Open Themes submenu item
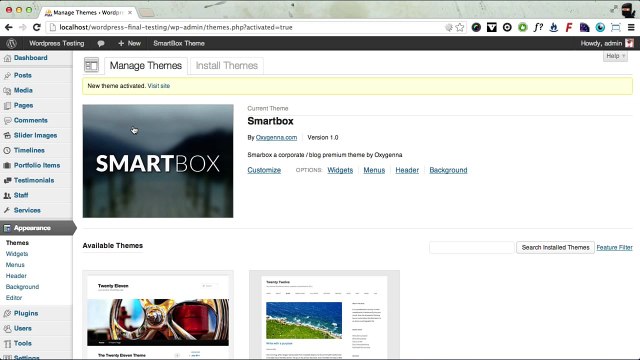The height and width of the screenshot is (360, 640). coord(17,243)
